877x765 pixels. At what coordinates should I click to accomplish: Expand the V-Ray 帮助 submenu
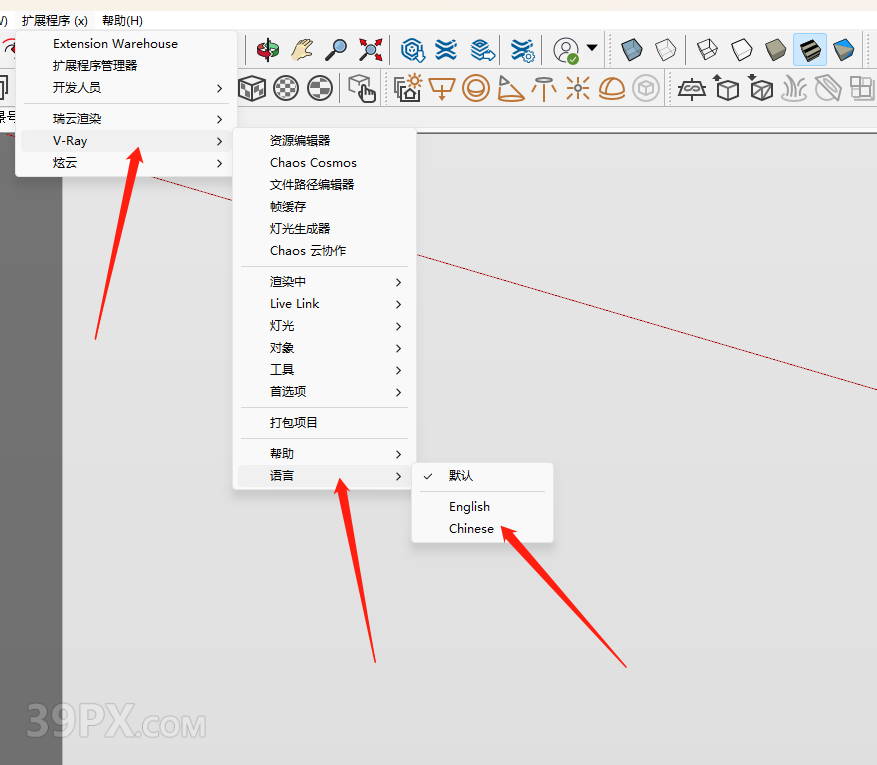point(324,454)
